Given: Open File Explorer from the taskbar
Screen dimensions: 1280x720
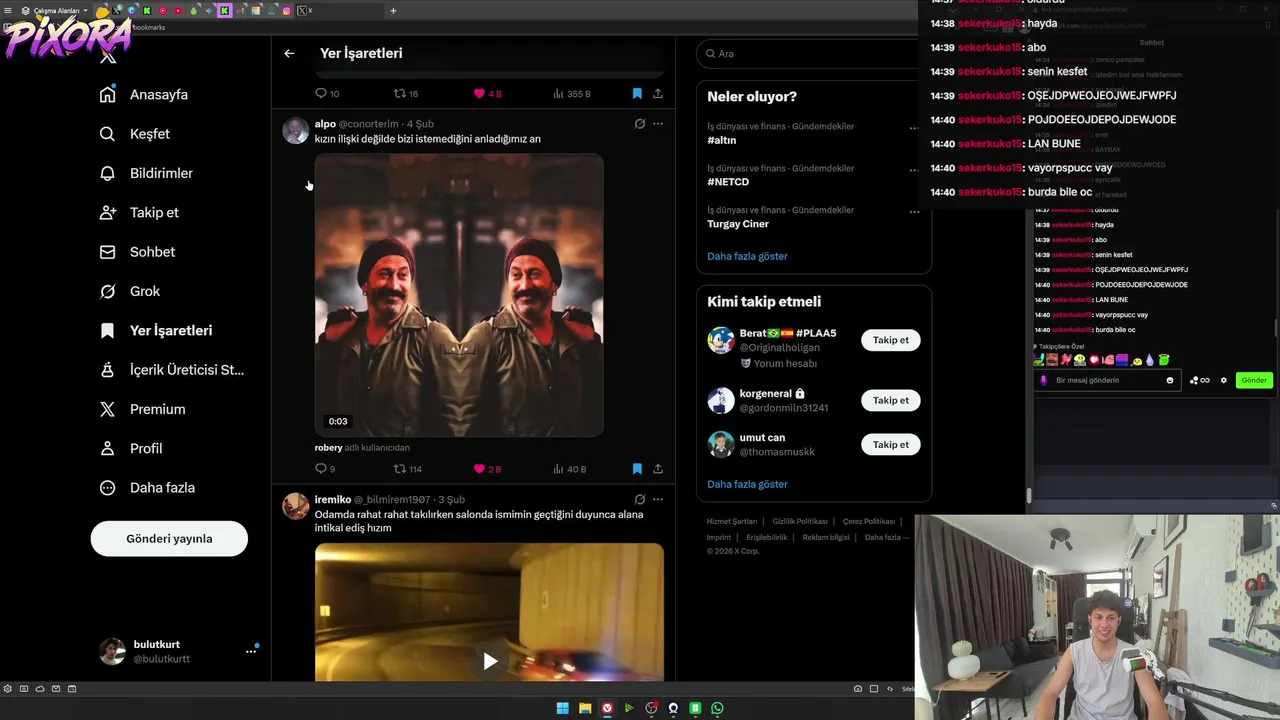Looking at the screenshot, I should (x=584, y=708).
